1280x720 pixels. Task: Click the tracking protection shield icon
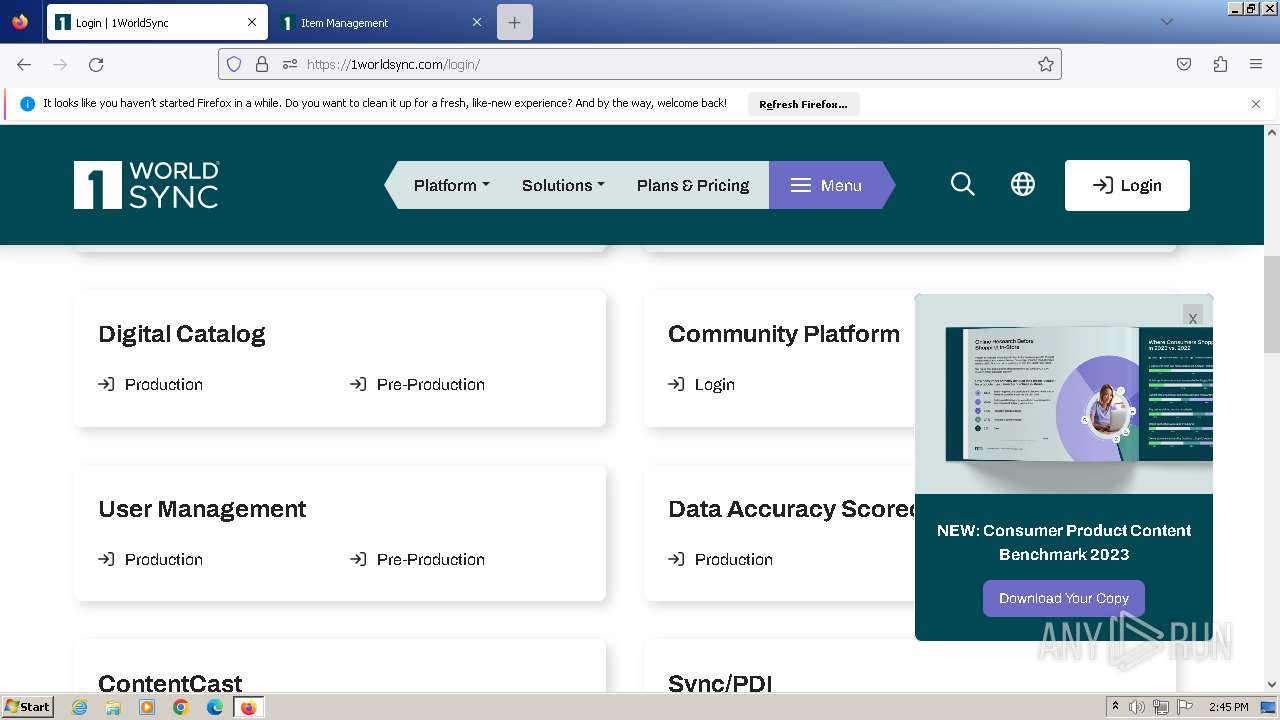[234, 64]
